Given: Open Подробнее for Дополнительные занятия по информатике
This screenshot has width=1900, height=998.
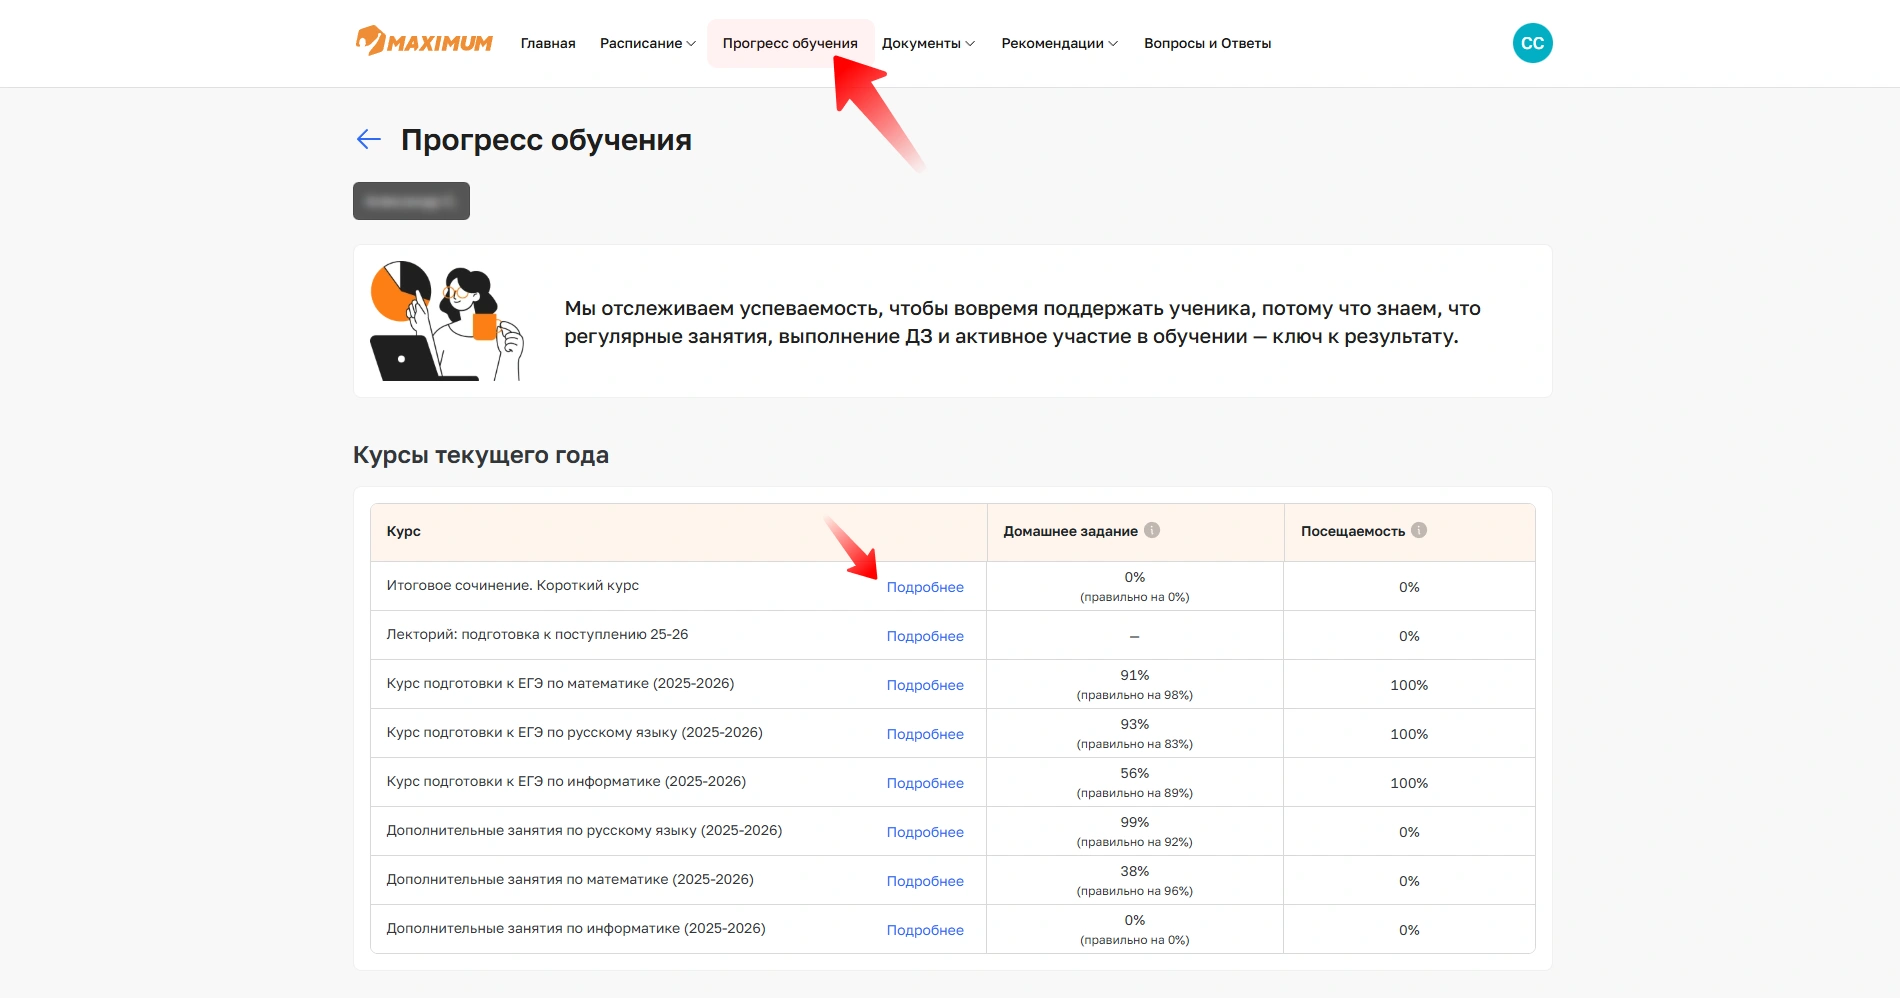Looking at the screenshot, I should click(925, 930).
